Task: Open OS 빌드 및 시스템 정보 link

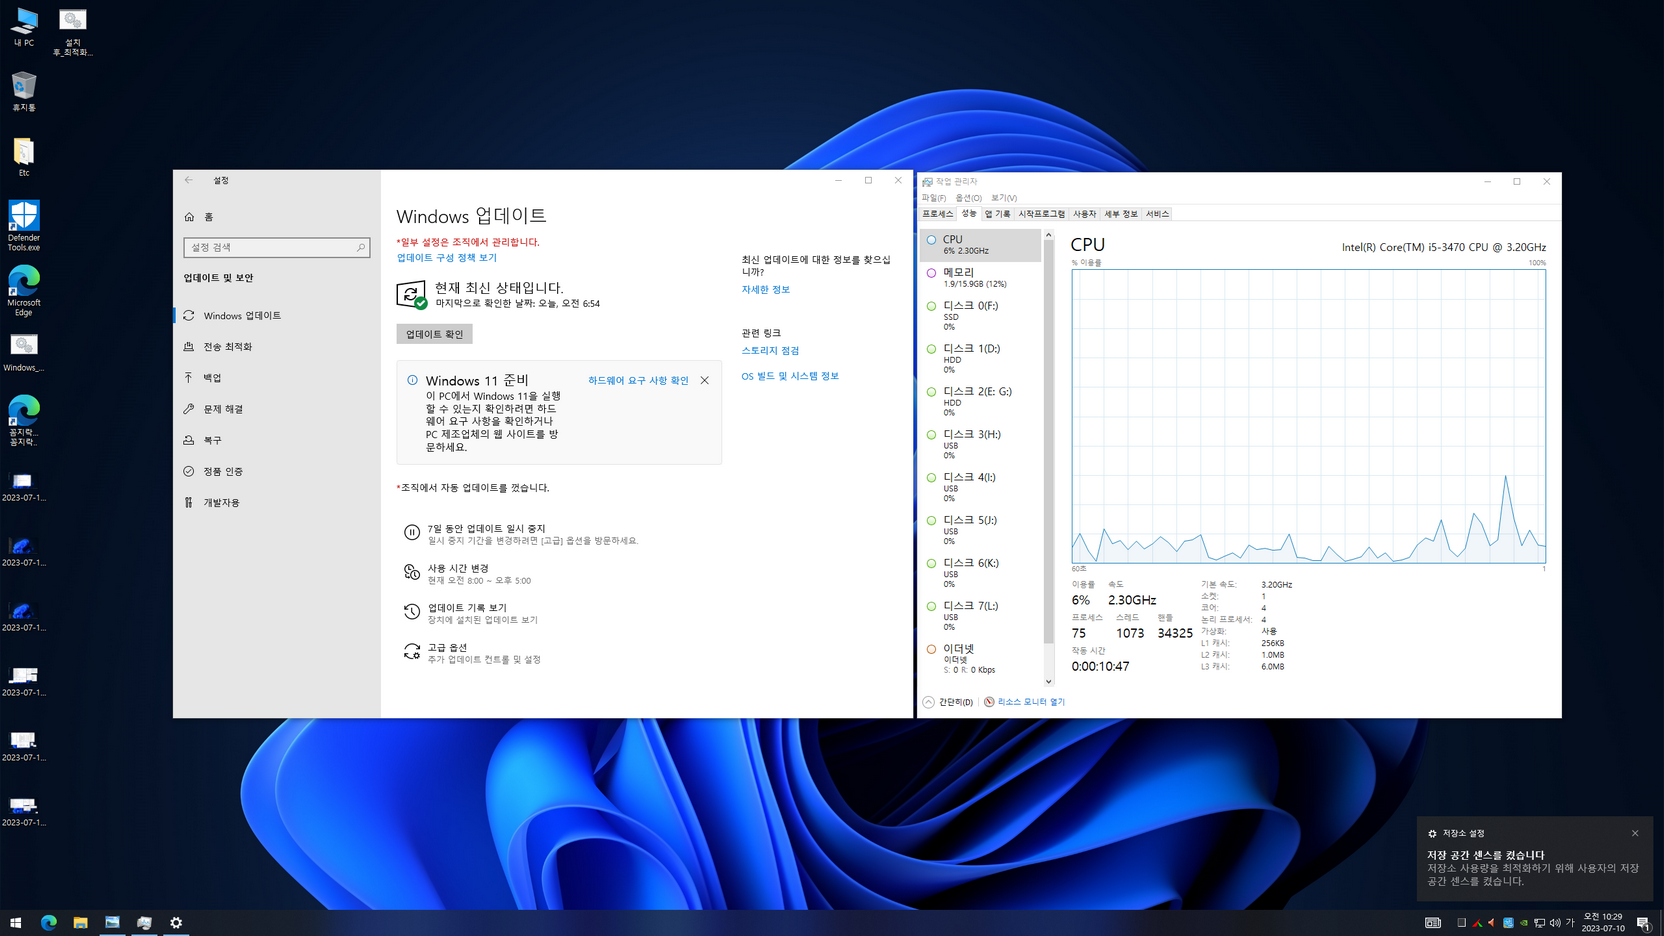Action: point(790,376)
